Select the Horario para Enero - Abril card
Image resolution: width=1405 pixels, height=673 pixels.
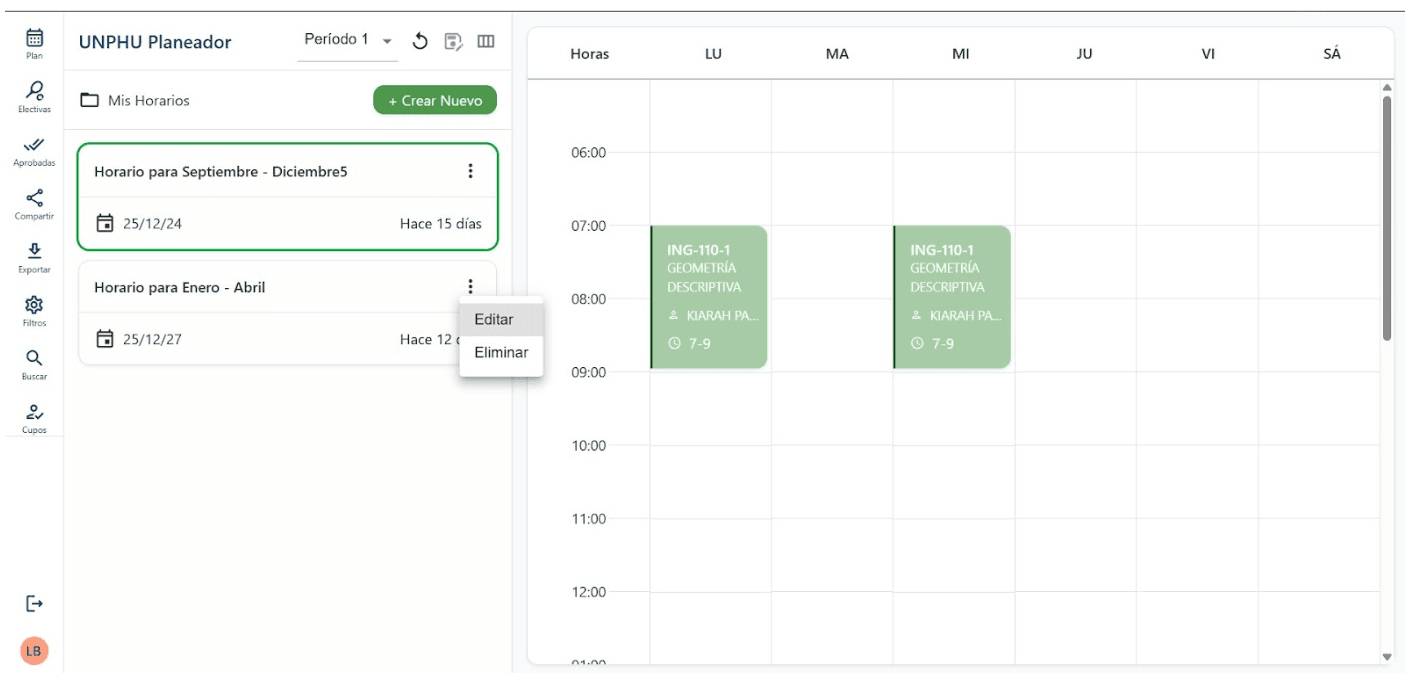(288, 313)
